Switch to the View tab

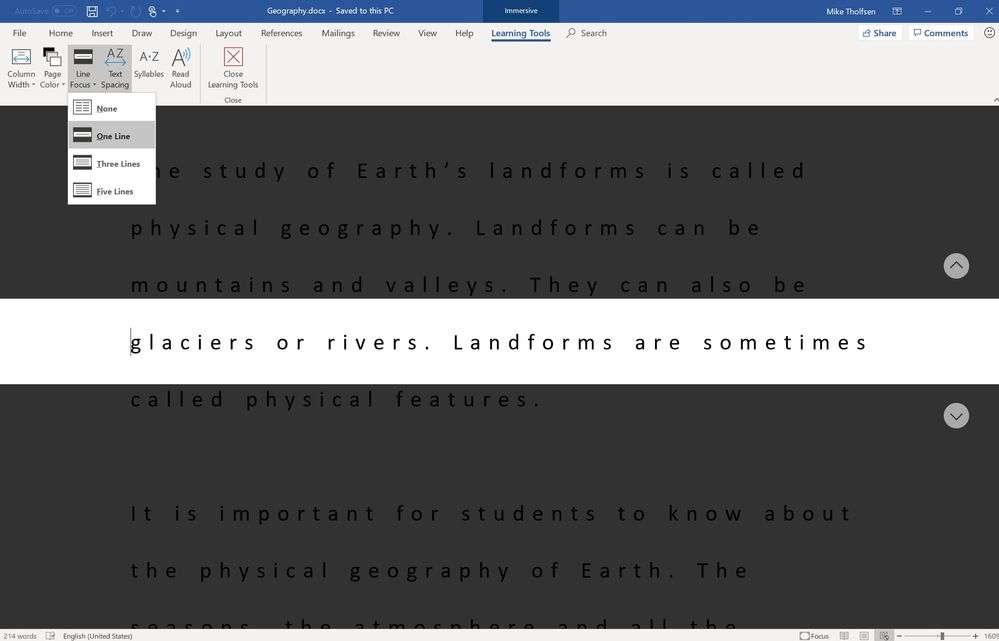(x=428, y=33)
